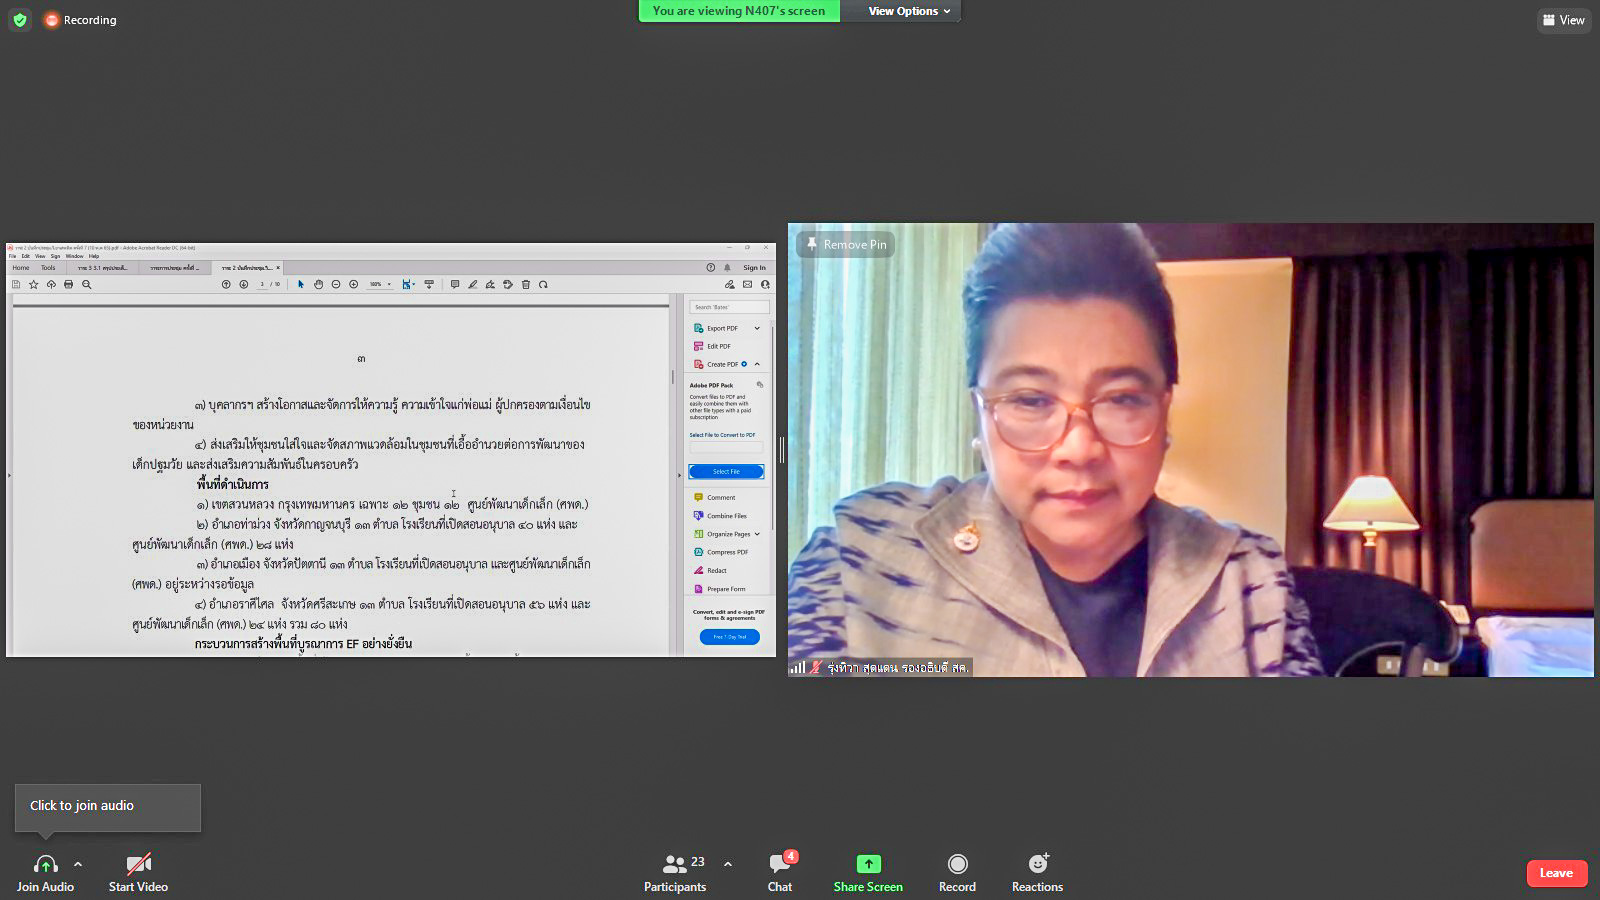Click the upload to cloud icon
Image resolution: width=1600 pixels, height=900 pixels.
coord(51,285)
